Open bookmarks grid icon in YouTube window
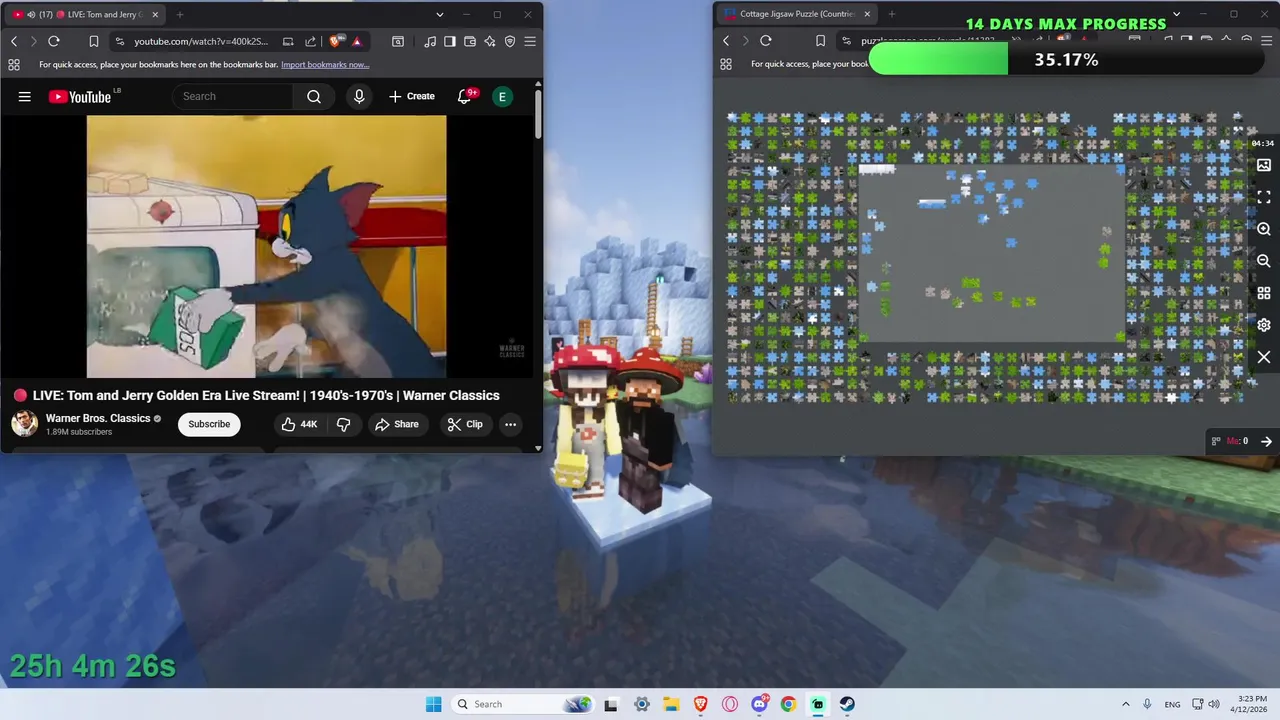The width and height of the screenshot is (1280, 720). (x=14, y=64)
